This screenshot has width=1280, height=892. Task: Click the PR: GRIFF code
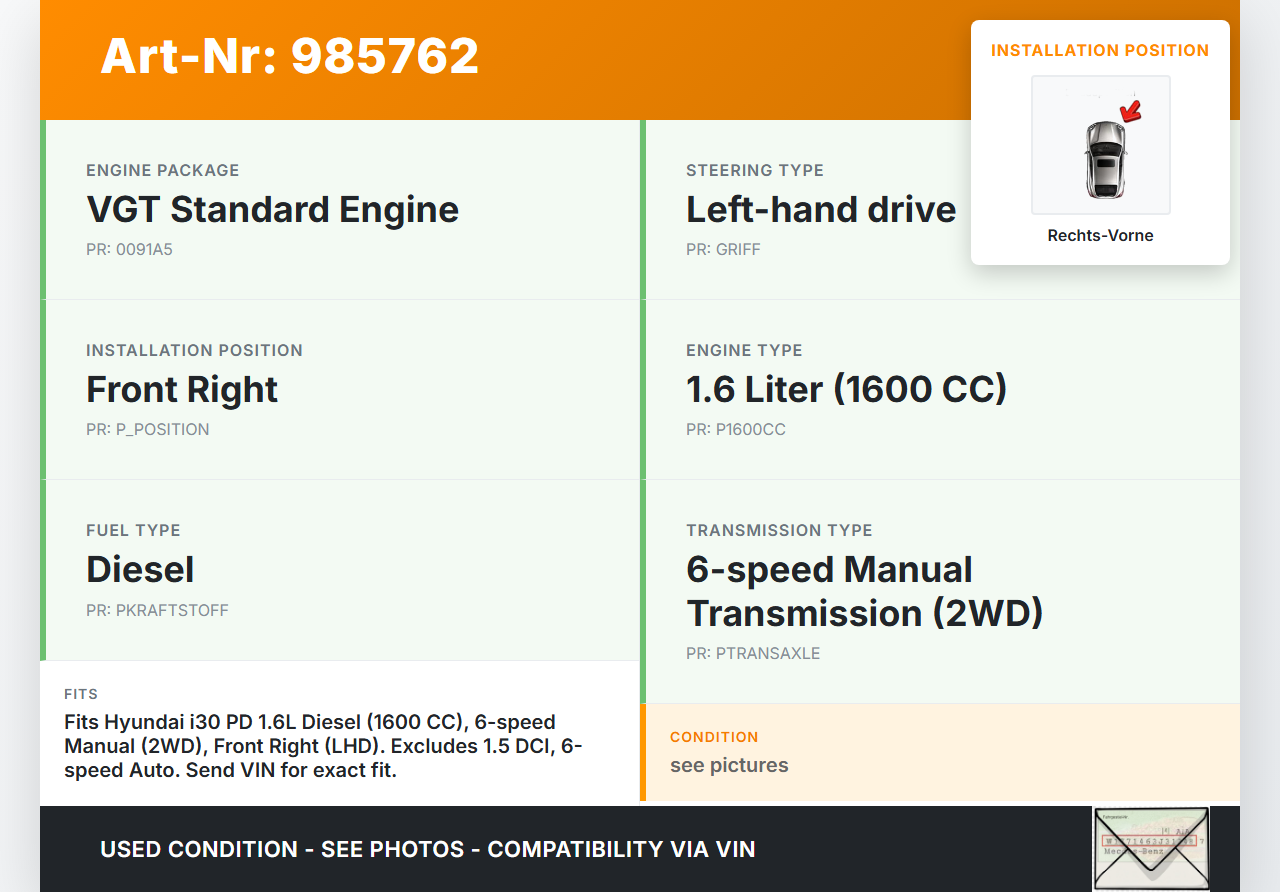coord(723,250)
